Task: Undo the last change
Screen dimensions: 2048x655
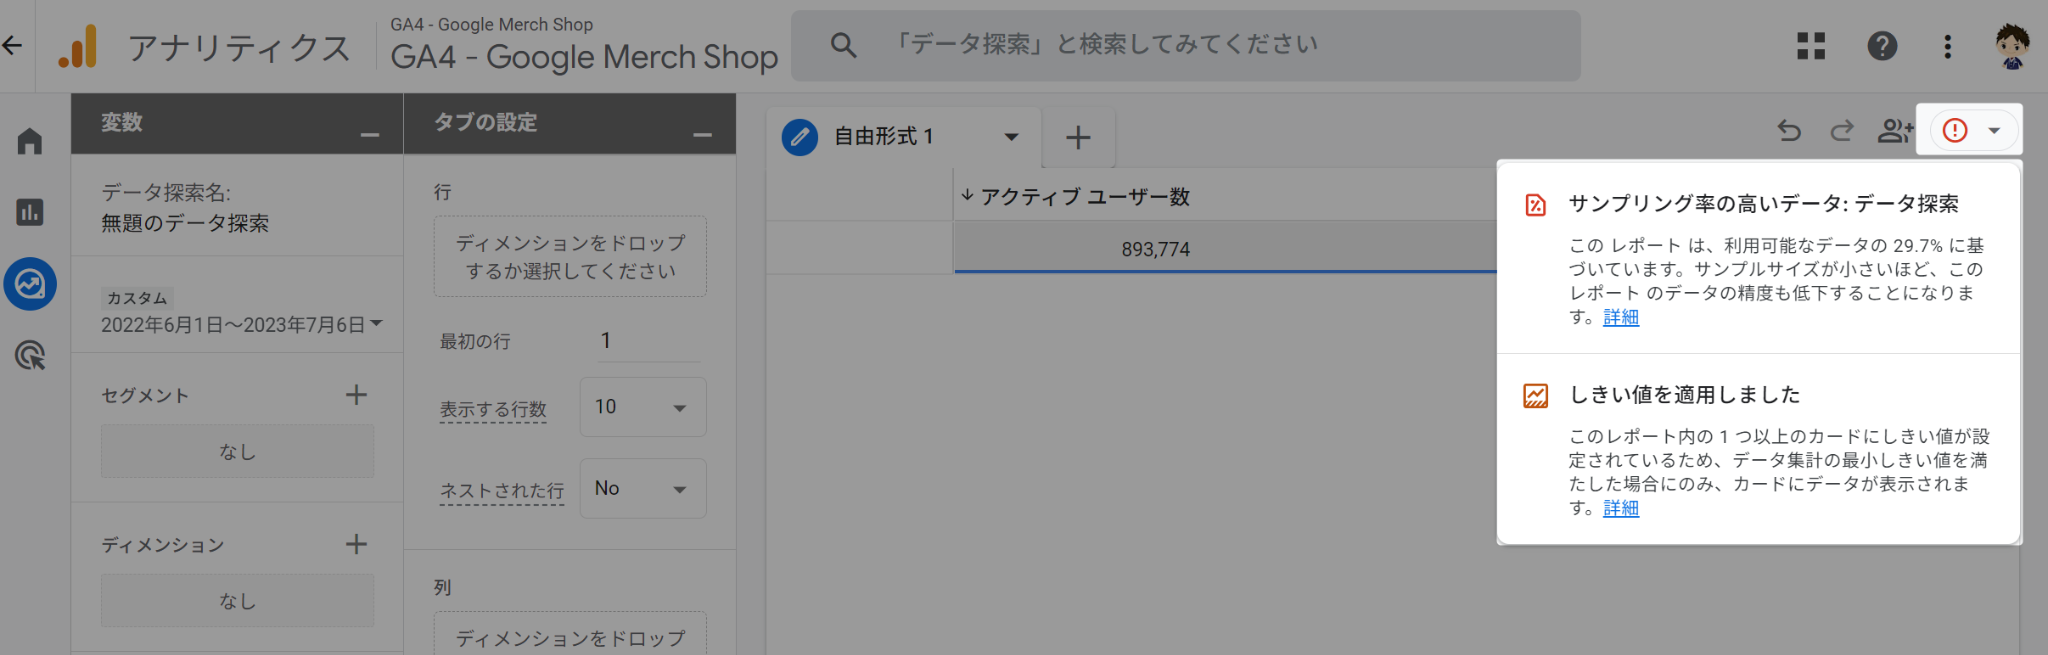Action: point(1789,131)
